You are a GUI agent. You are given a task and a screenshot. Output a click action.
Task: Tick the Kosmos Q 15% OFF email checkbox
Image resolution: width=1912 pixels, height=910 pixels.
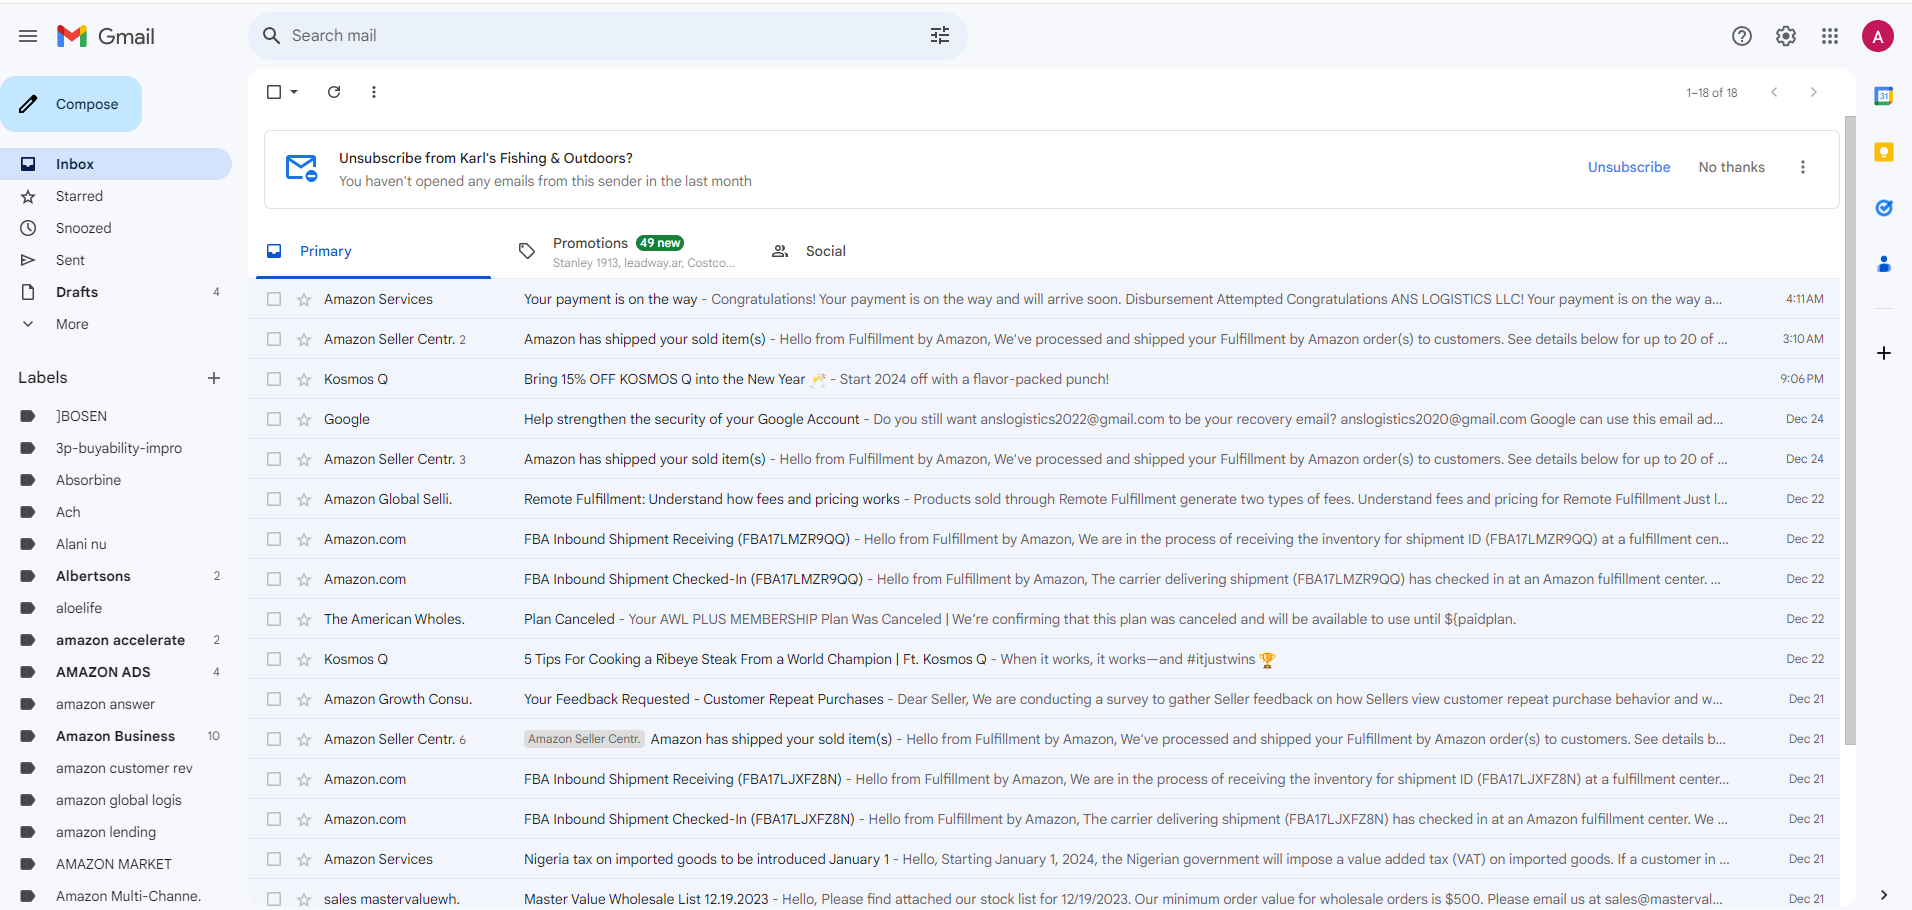point(274,379)
